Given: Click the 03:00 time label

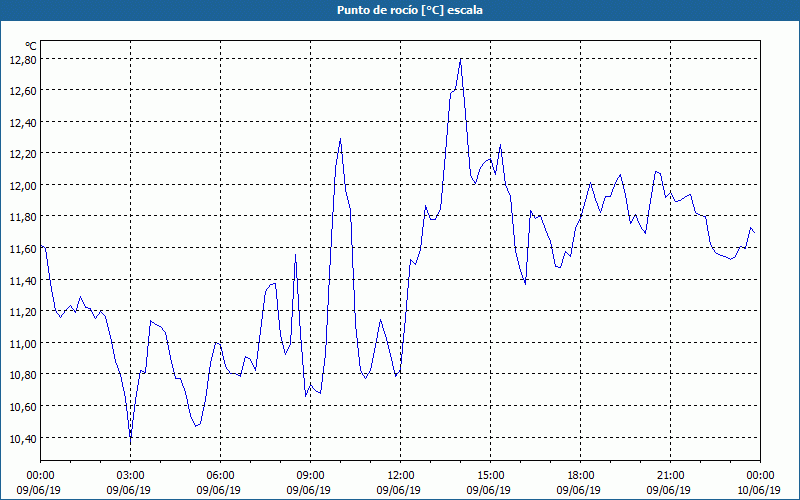Looking at the screenshot, I should 131,476.
